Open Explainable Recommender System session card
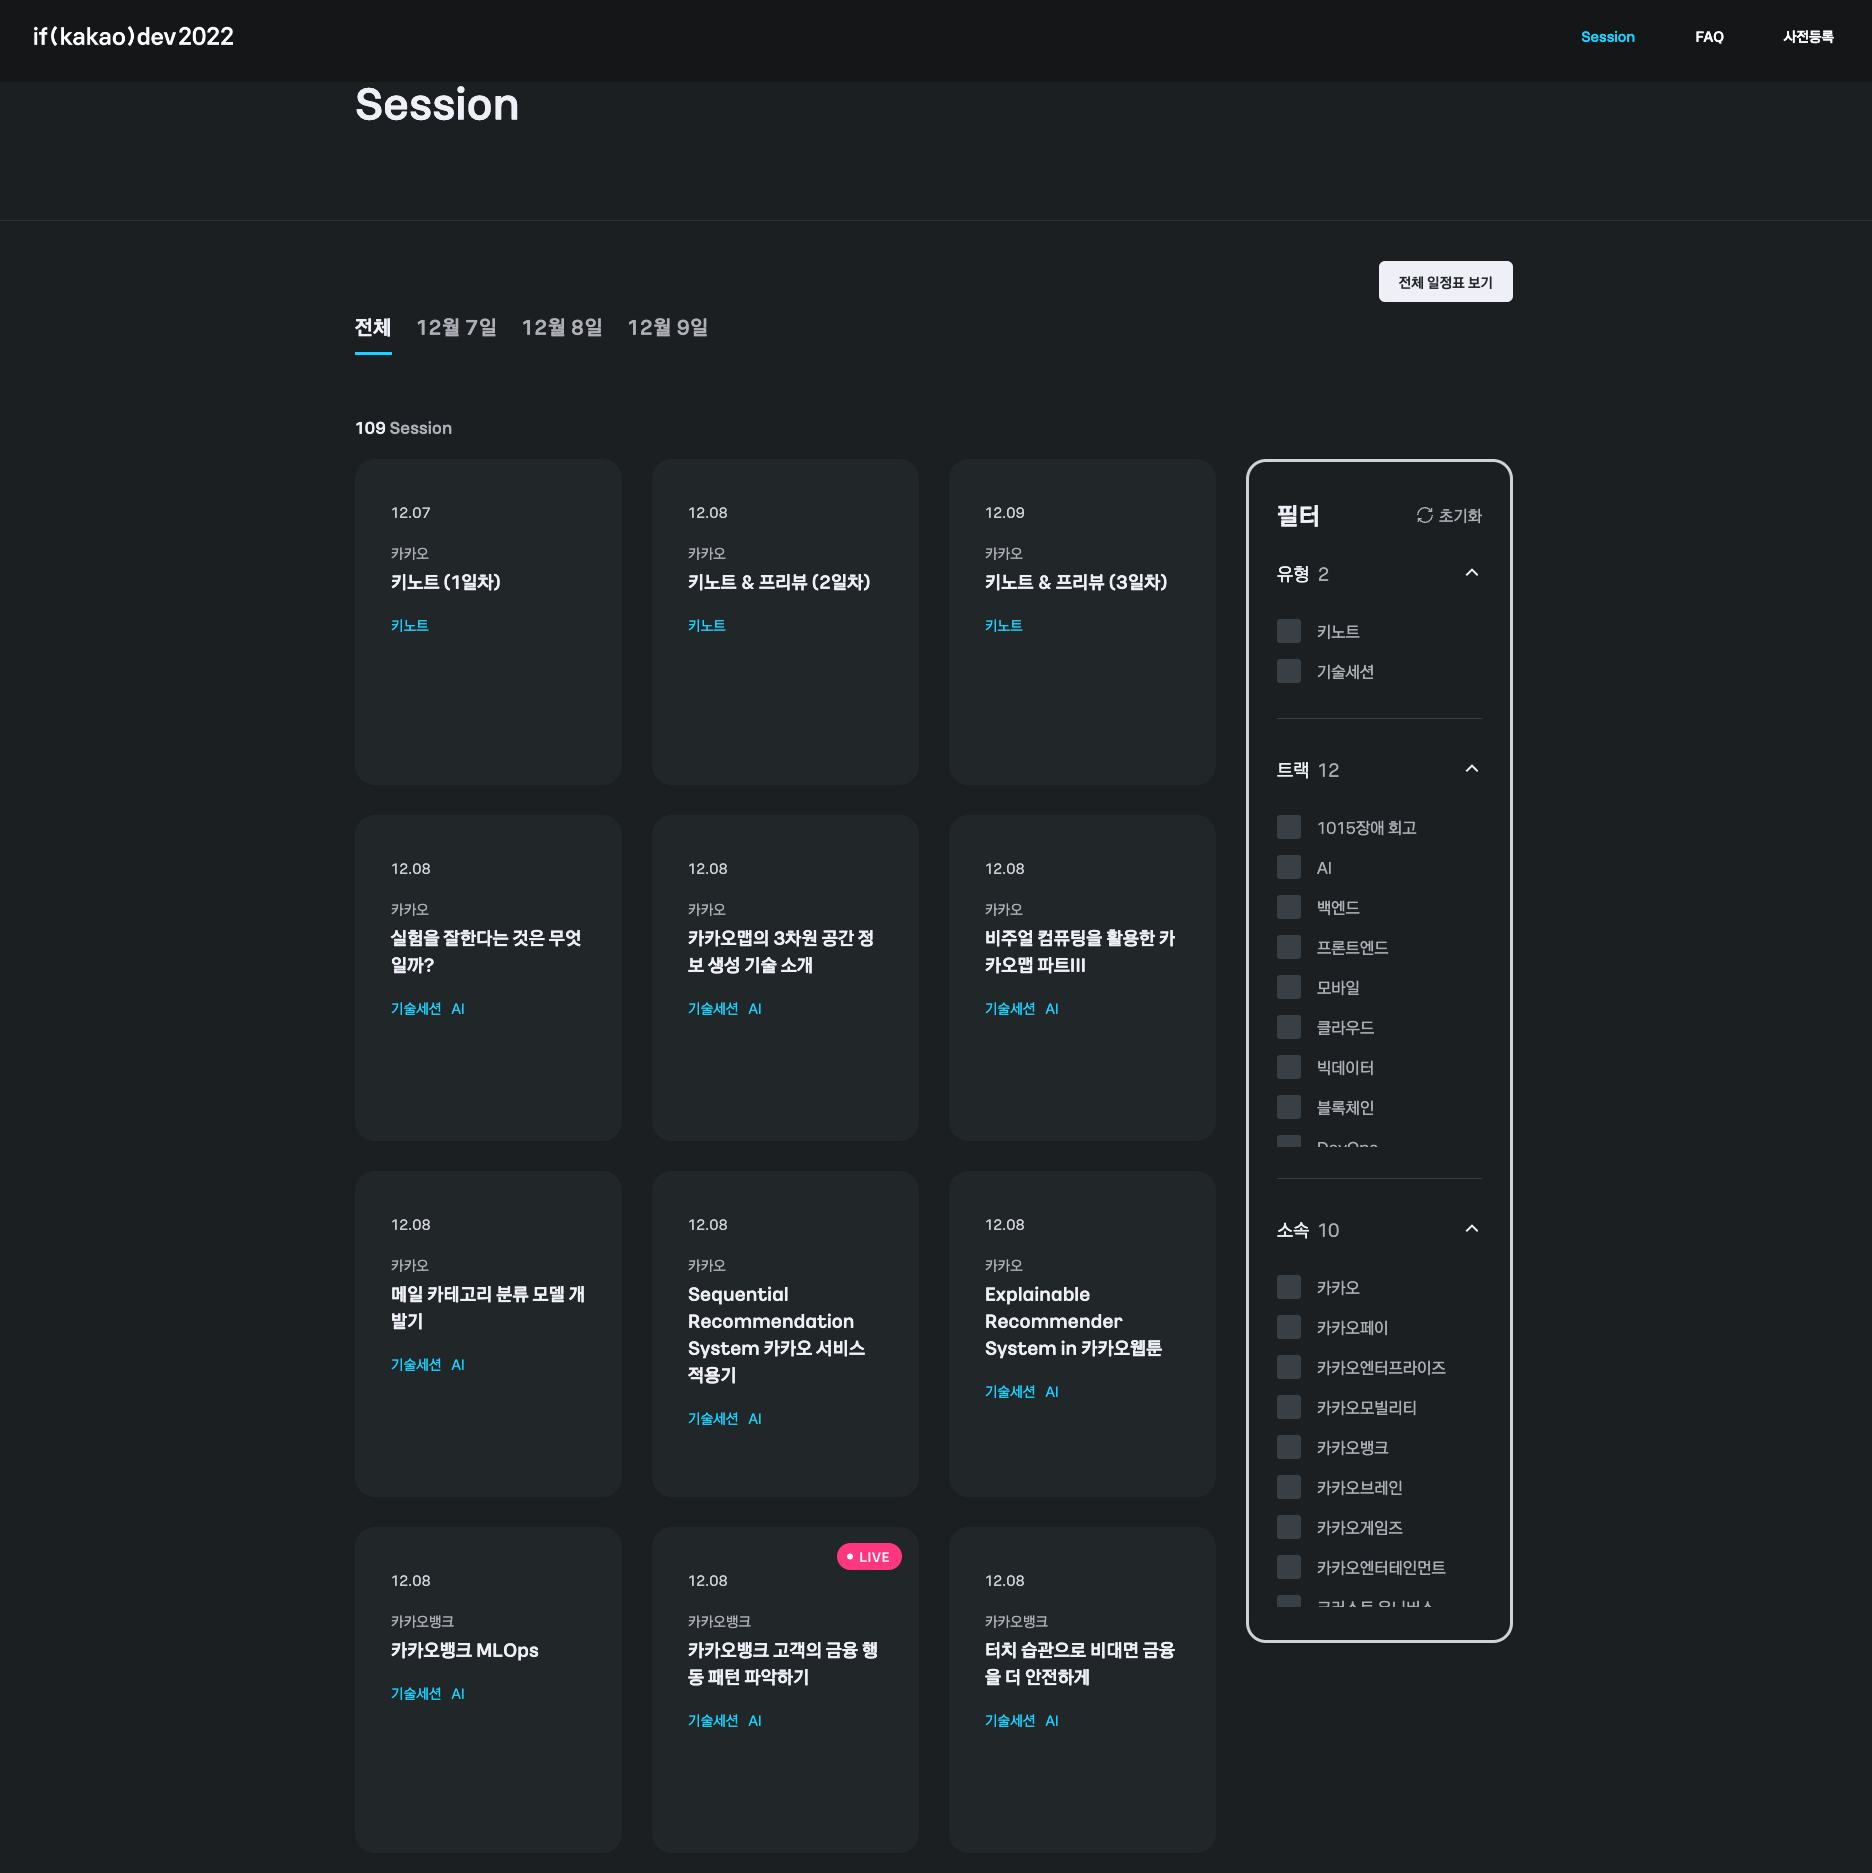1872x1873 pixels. pos(1082,1334)
